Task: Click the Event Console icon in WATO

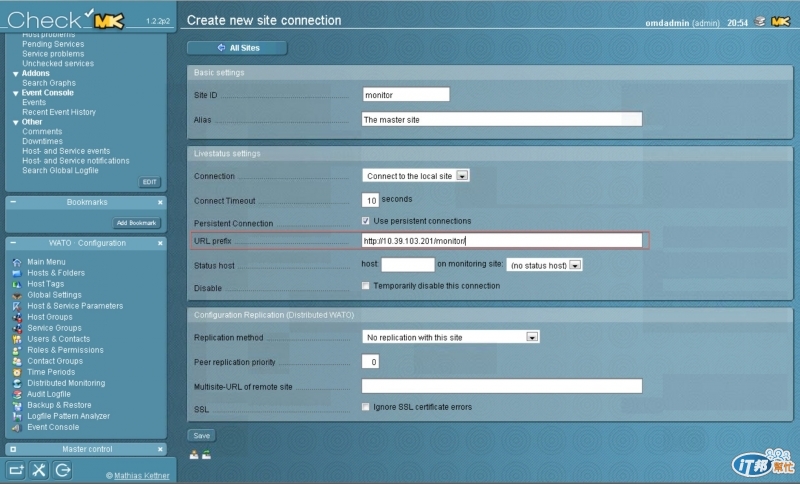Action: click(x=17, y=427)
